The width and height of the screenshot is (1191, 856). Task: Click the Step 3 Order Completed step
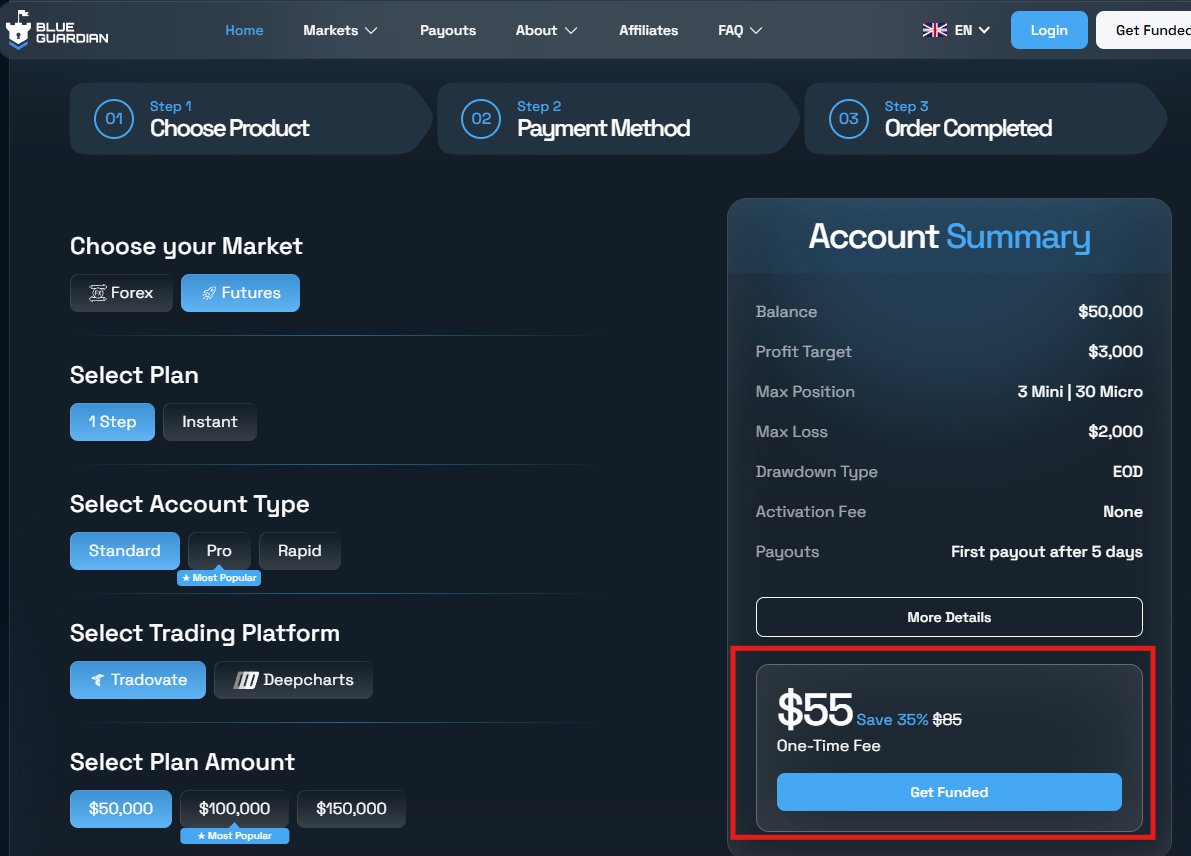click(984, 118)
